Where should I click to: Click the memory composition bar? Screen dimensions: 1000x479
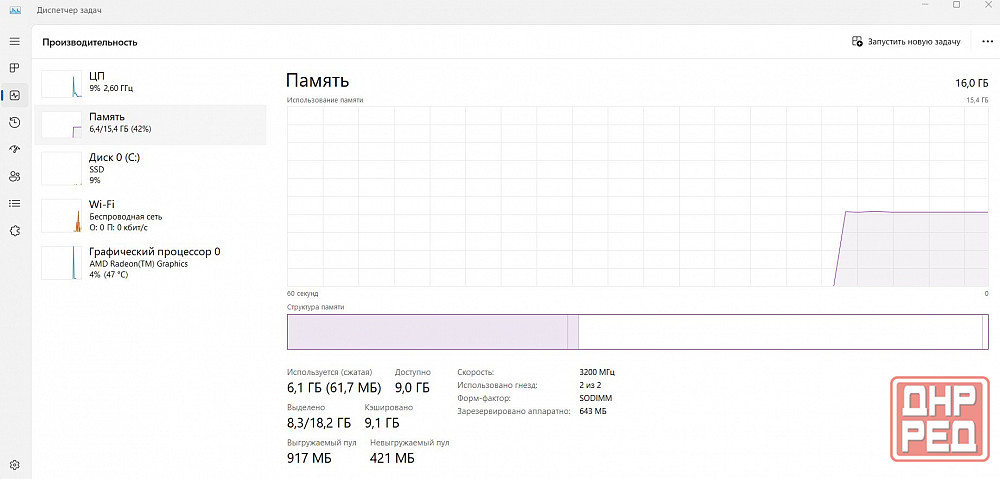637,331
